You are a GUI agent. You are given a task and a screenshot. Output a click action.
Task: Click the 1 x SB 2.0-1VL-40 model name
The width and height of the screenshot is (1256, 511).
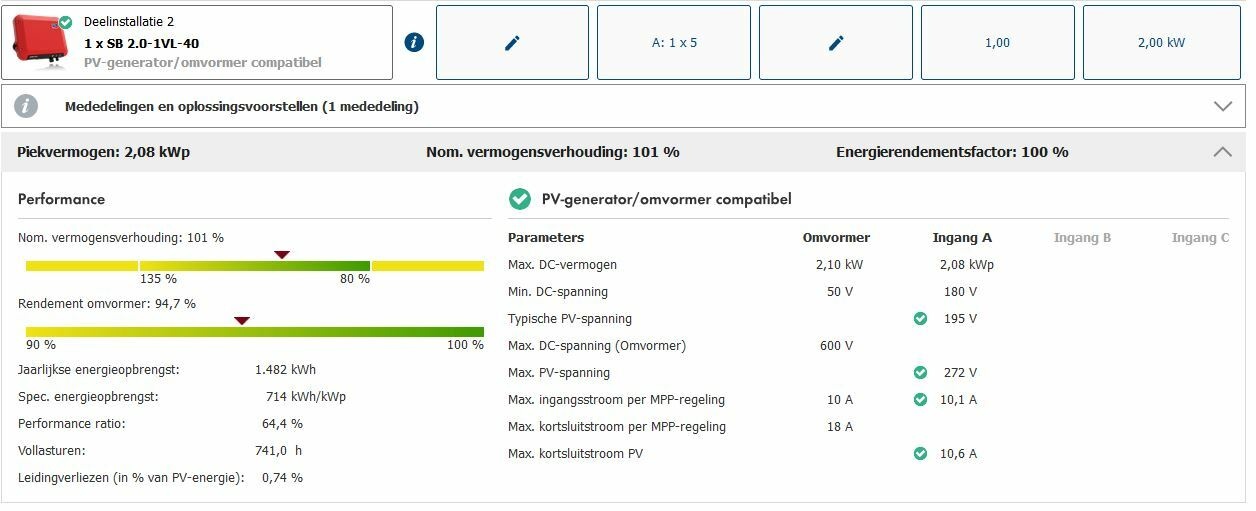tap(141, 43)
